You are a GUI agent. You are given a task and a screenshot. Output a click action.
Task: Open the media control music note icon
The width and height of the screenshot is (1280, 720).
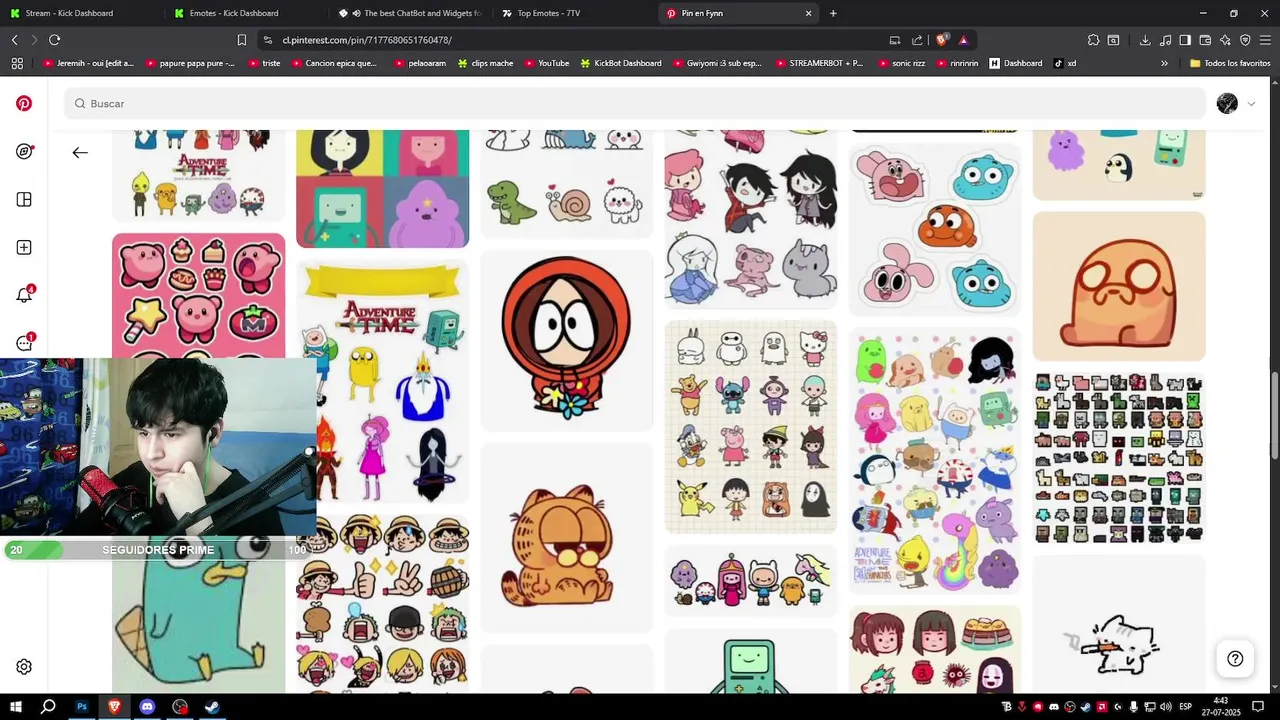click(x=1165, y=40)
